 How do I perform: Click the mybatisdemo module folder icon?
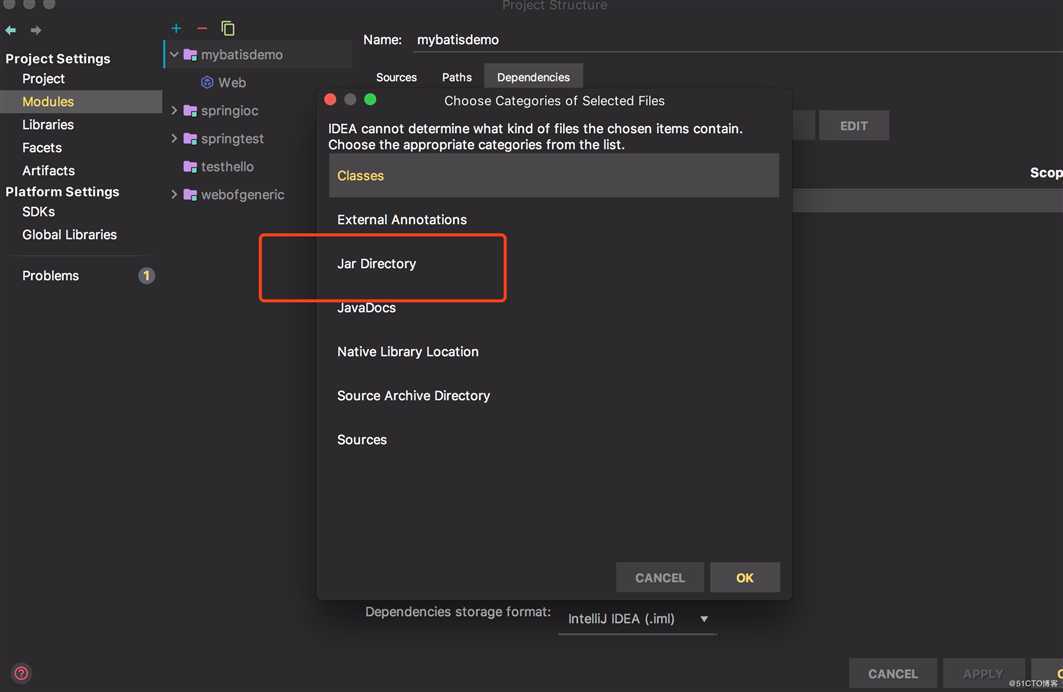(x=190, y=54)
